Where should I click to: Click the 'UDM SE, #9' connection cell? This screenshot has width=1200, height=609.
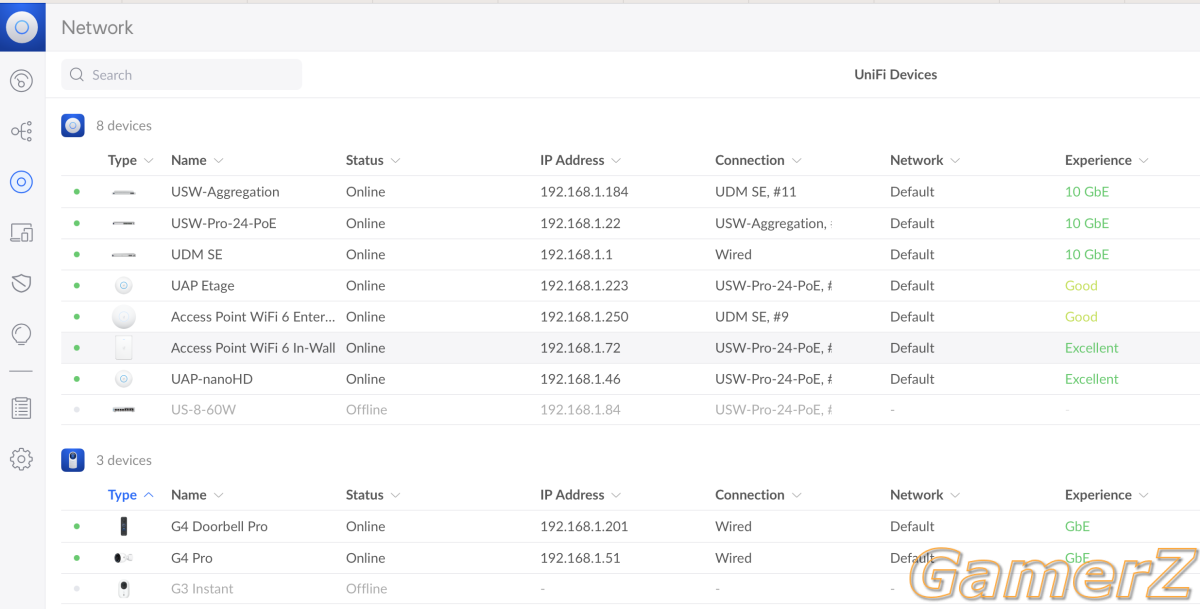pyautogui.click(x=752, y=317)
